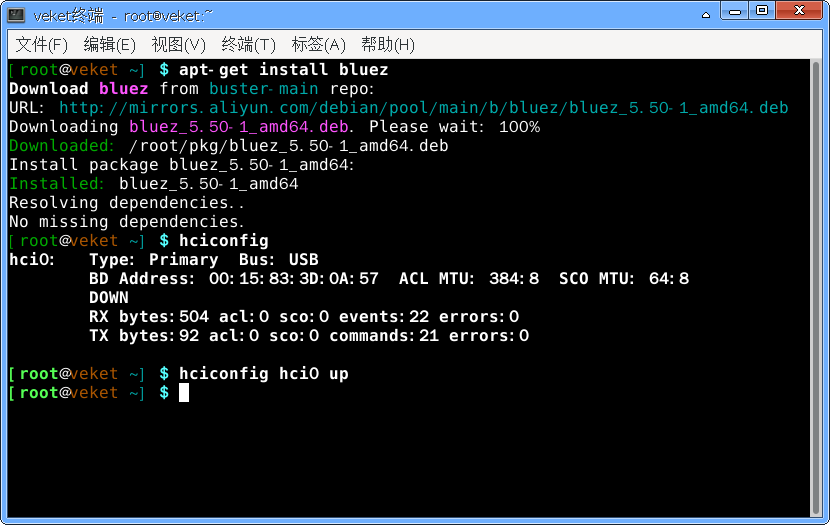Click the BD Address 00:15:83:3D:0A:57
This screenshot has width=830, height=525.
[x=293, y=279]
